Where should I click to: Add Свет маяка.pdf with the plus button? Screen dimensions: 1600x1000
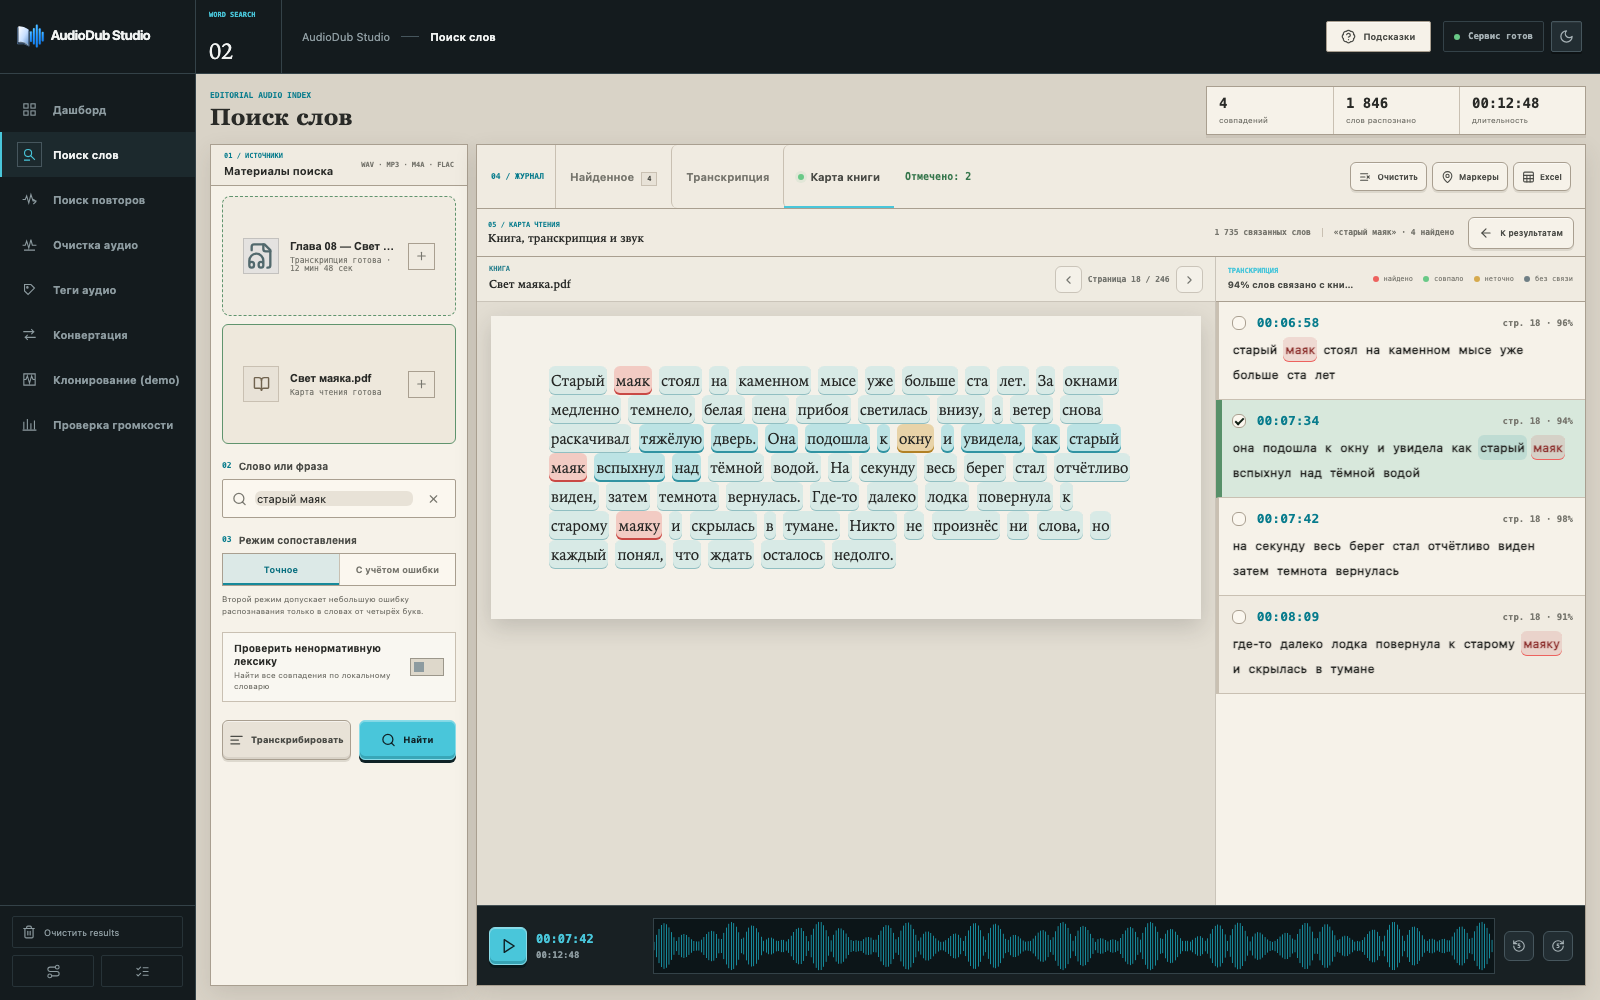click(x=421, y=384)
